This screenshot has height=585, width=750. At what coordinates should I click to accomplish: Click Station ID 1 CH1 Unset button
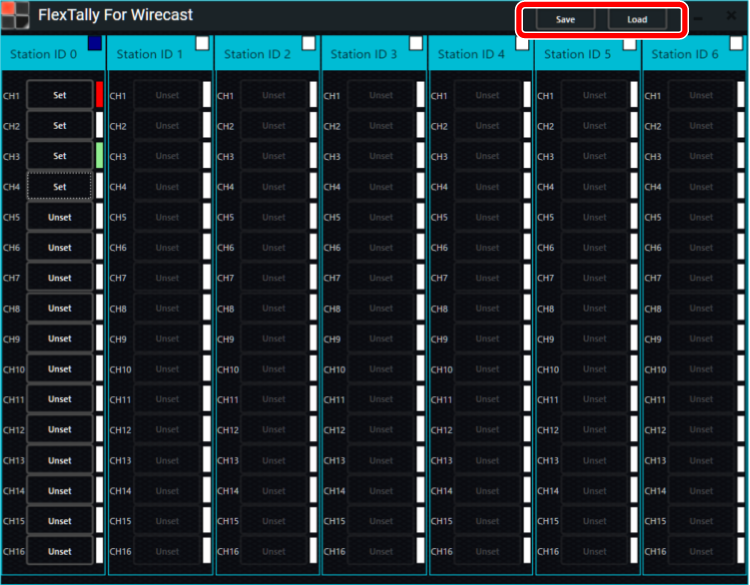click(167, 96)
